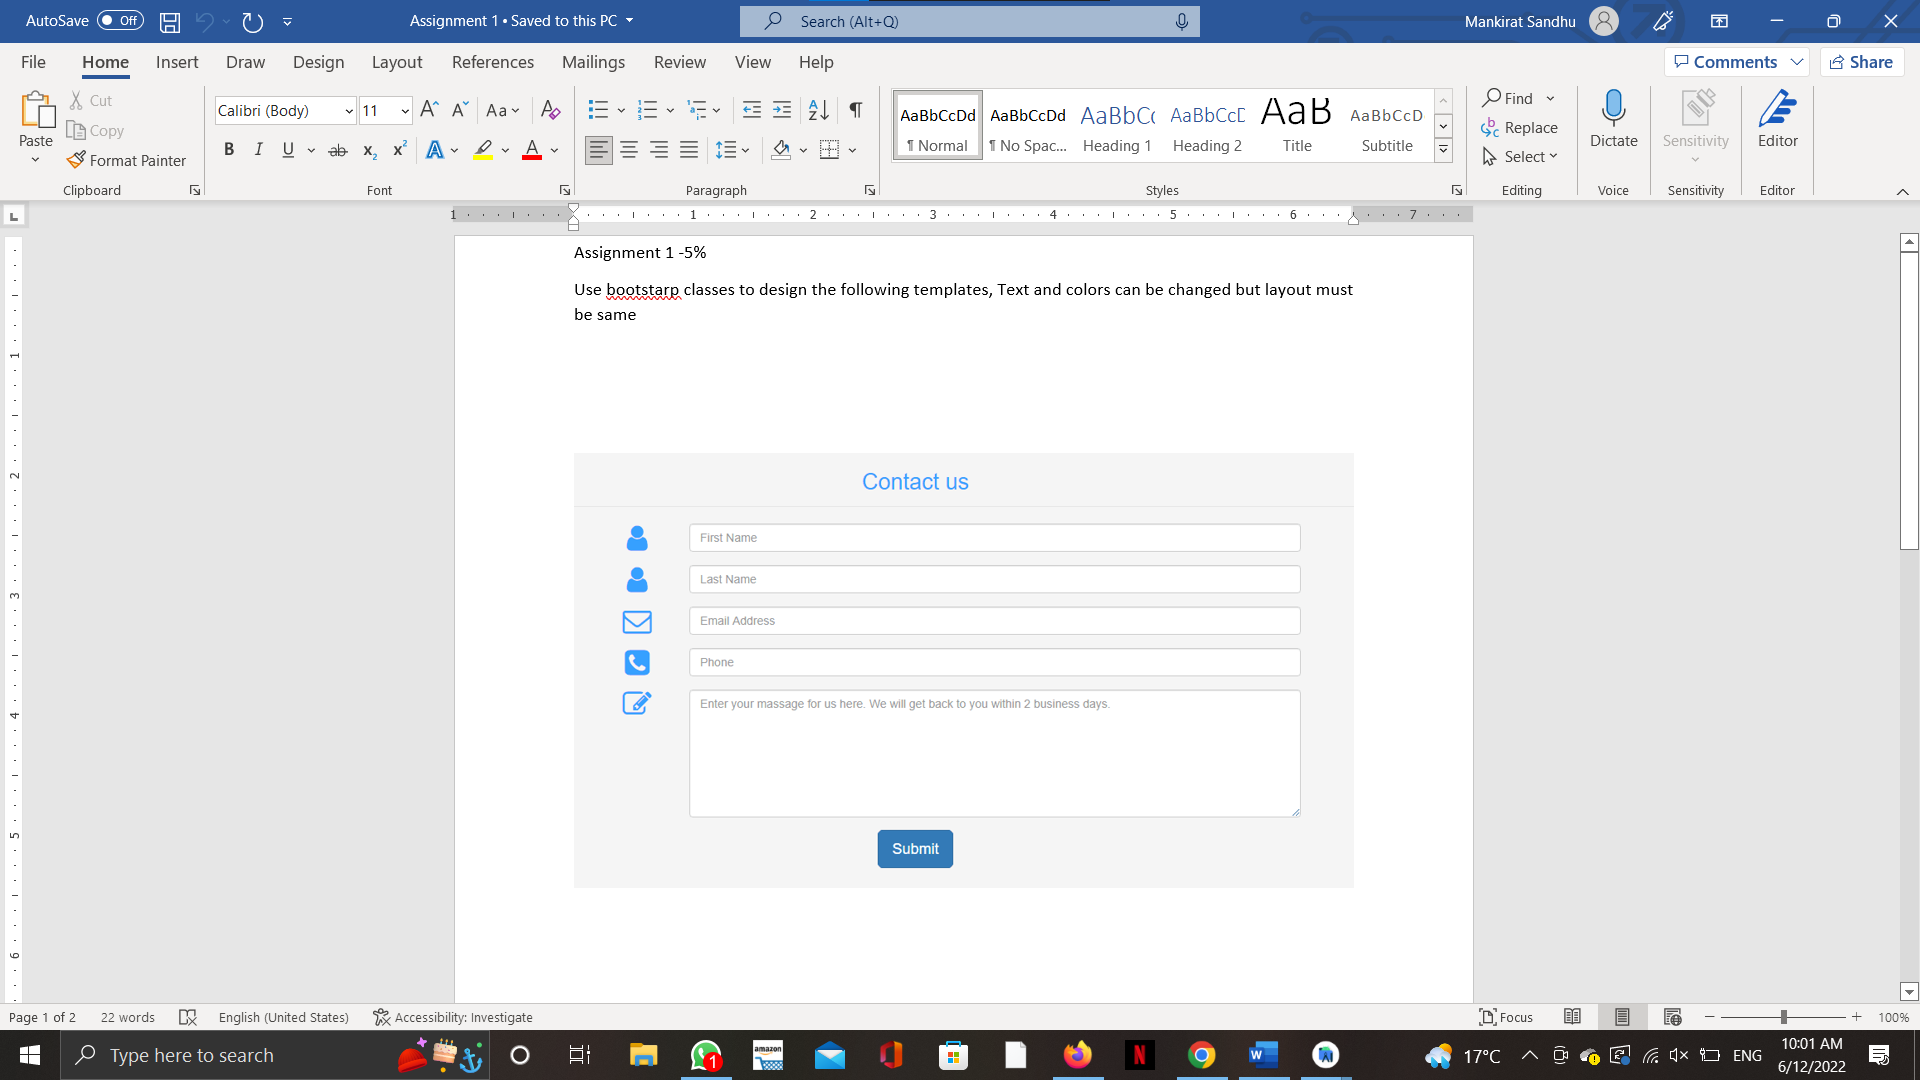The width and height of the screenshot is (1920, 1080).
Task: Click the Sort paragraph icon
Action: 818,110
